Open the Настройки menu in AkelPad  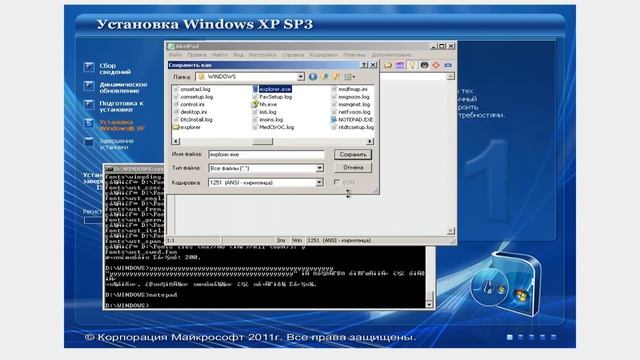coord(262,54)
